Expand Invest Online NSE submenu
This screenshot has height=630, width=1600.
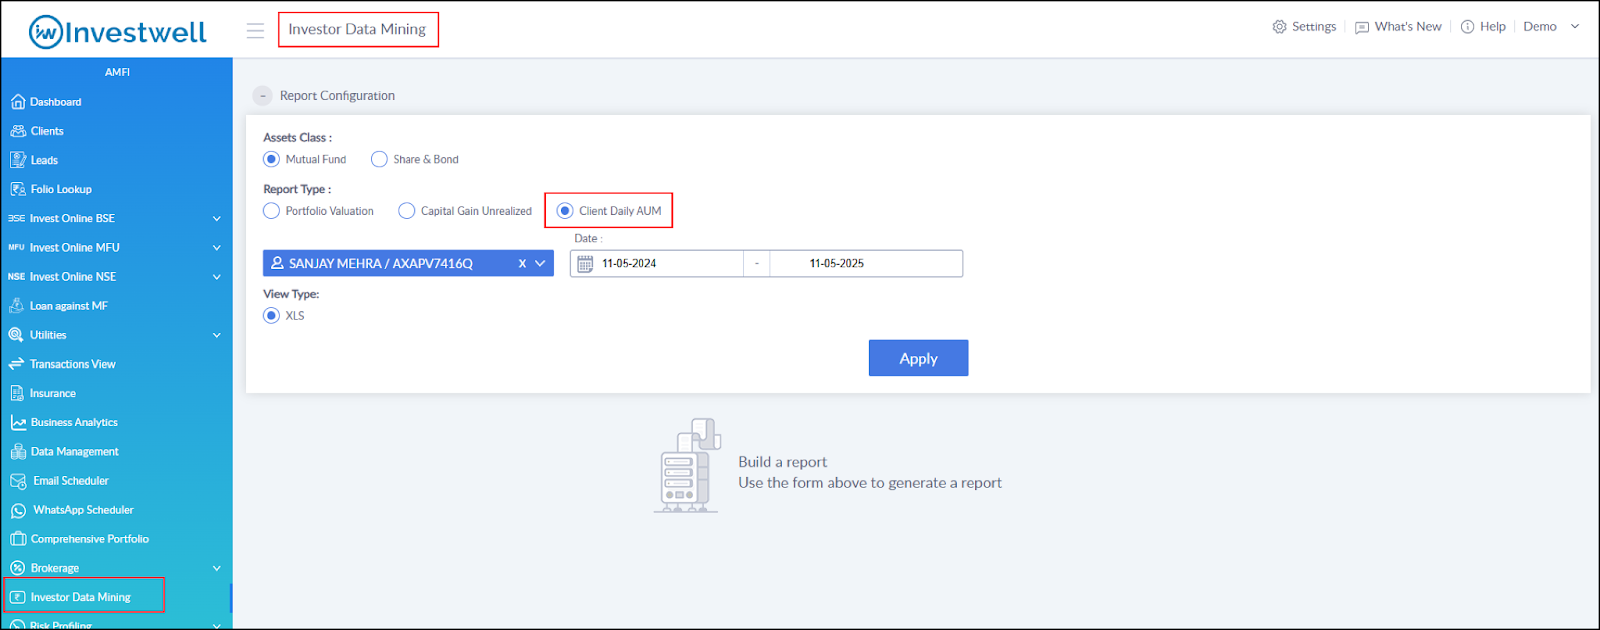217,277
